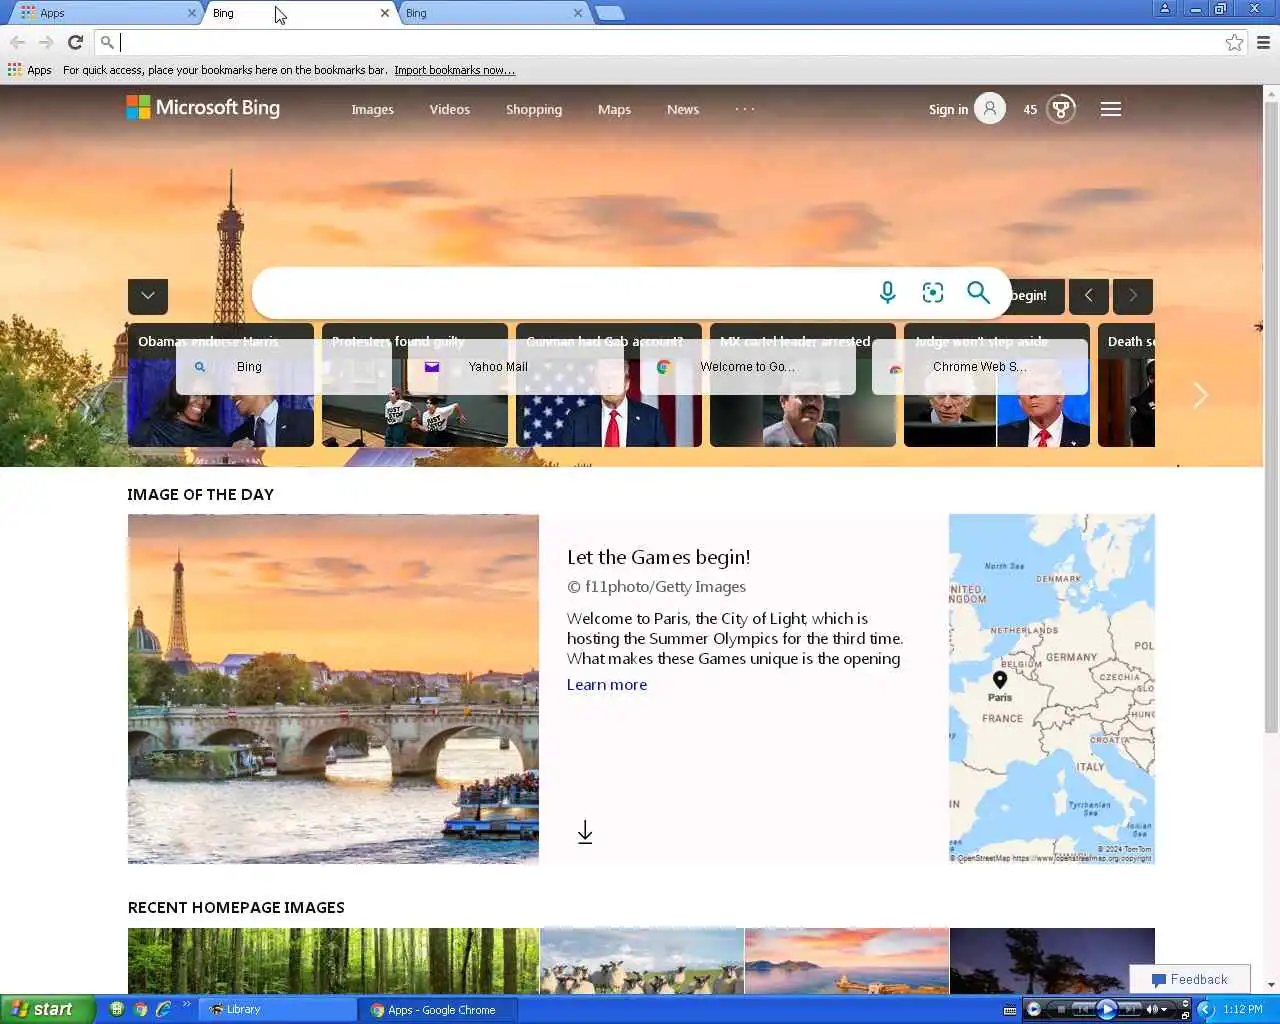
Task: Click the volume icon in taskbar media player
Action: pyautogui.click(x=1152, y=1009)
